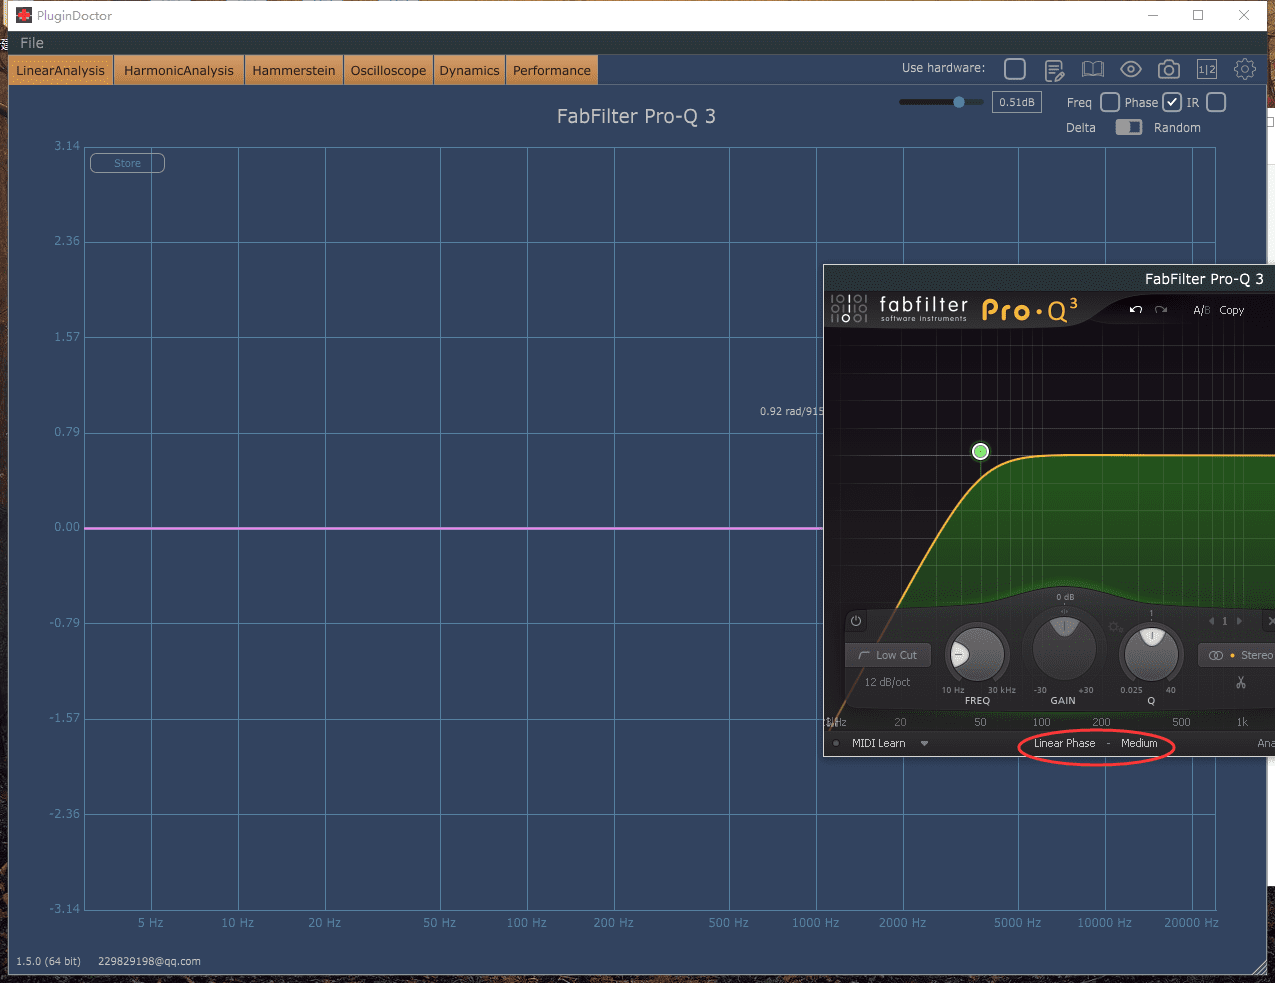The image size is (1275, 983).
Task: Click the open book manual icon
Action: (1093, 69)
